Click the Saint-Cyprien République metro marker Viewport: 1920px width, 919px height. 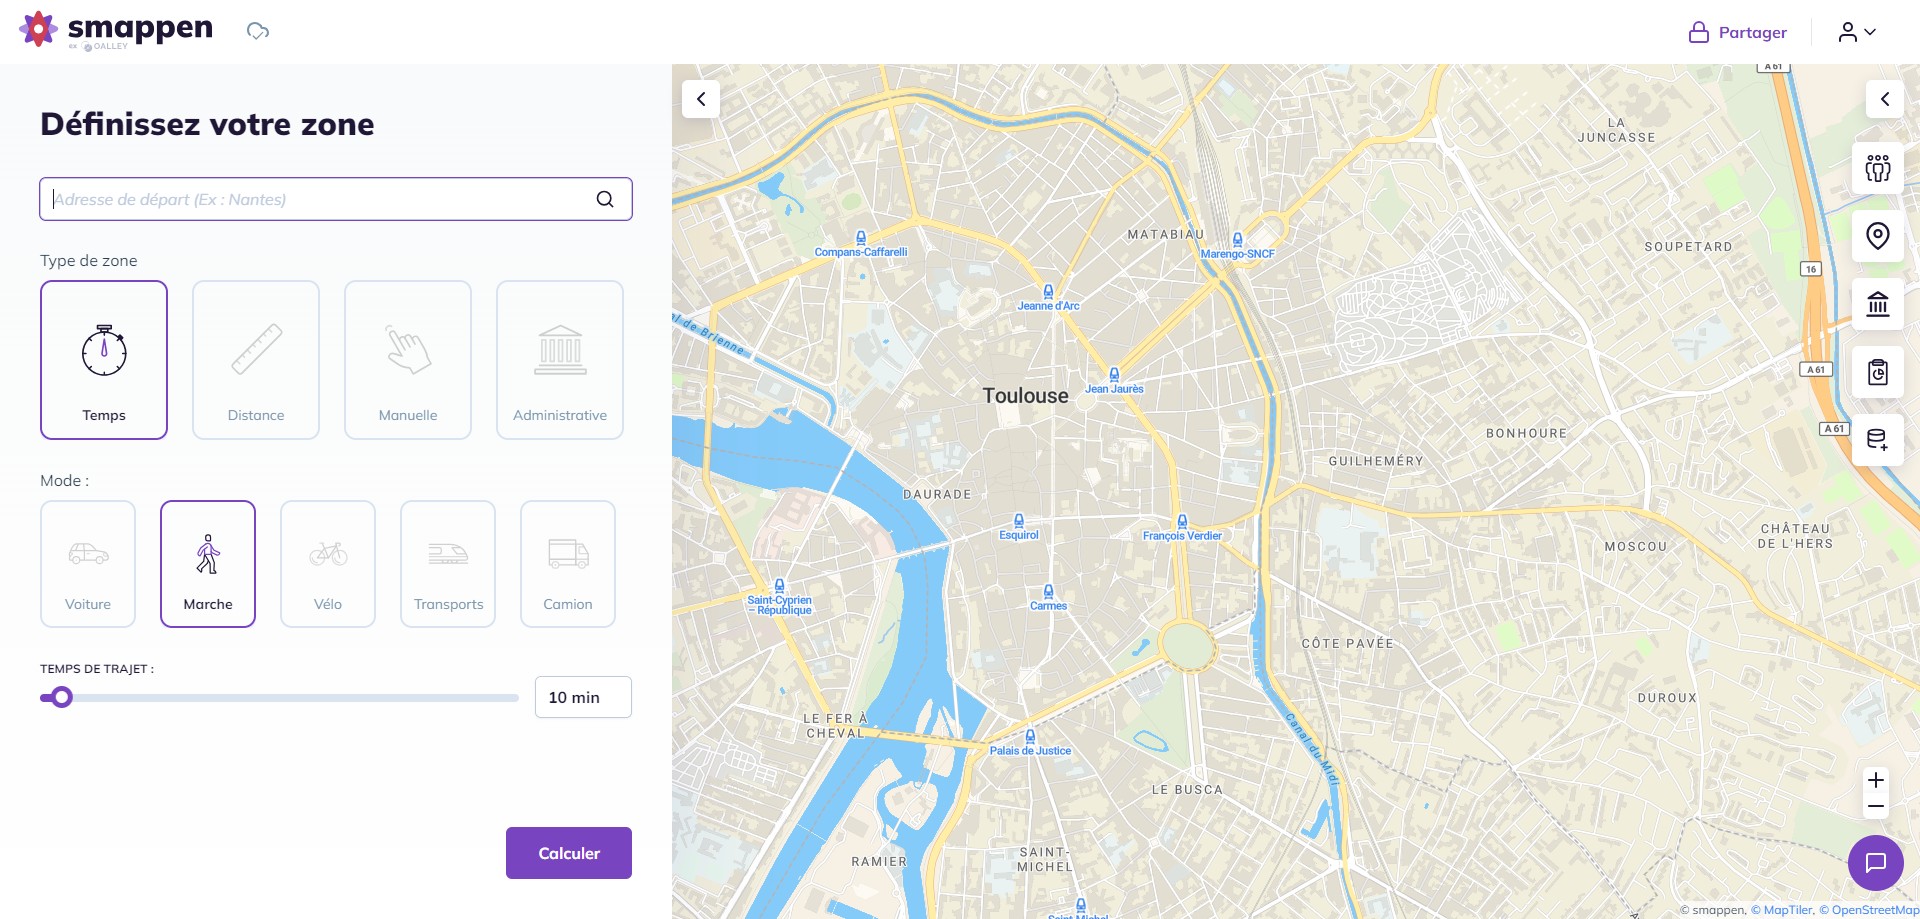pyautogui.click(x=779, y=586)
